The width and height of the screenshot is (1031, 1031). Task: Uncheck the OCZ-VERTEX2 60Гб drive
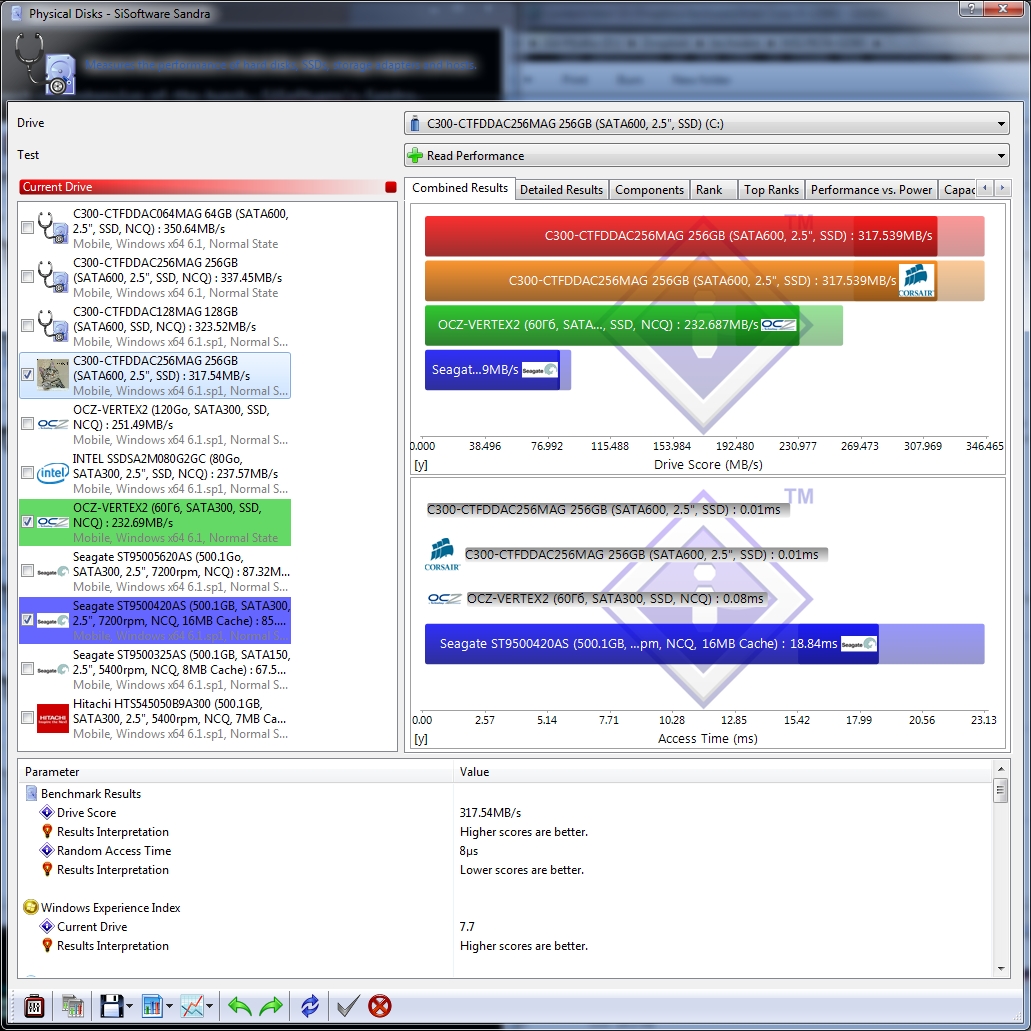coord(27,522)
